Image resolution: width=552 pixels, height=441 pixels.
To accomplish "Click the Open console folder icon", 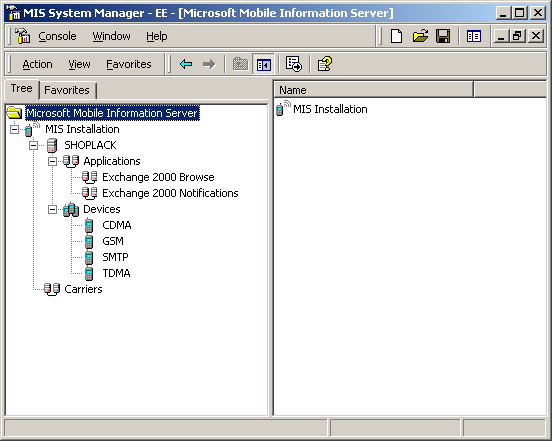I will click(x=420, y=36).
